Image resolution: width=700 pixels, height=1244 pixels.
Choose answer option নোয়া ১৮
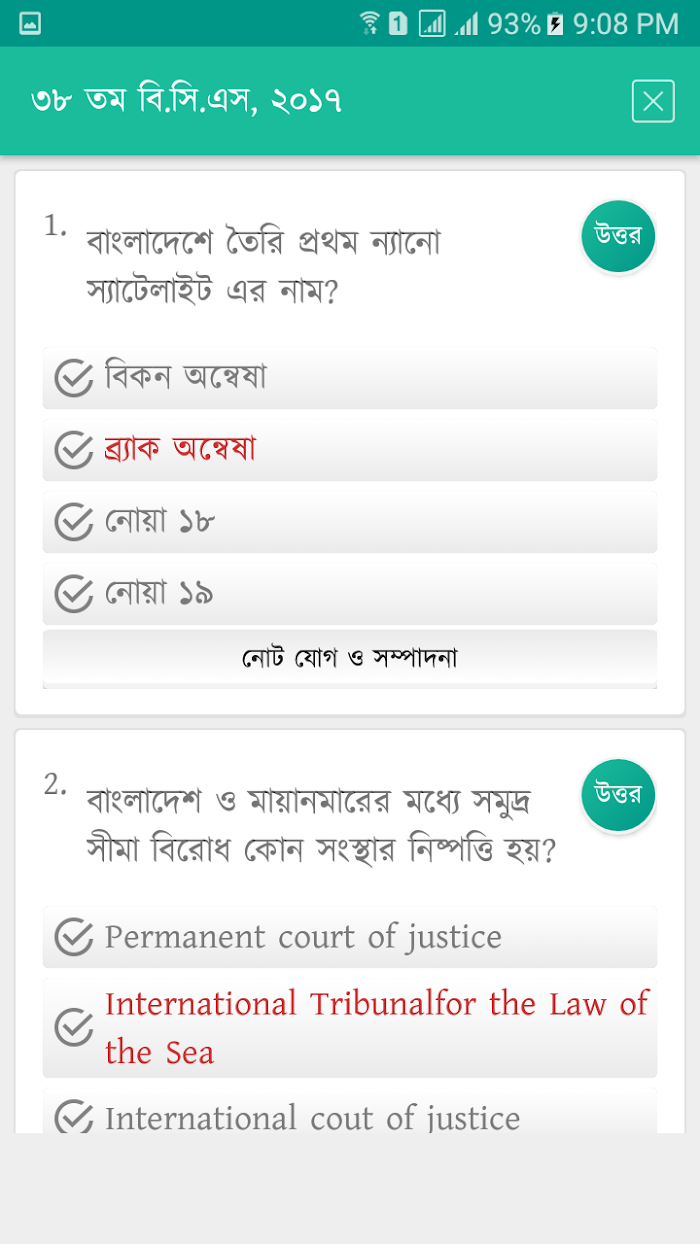tap(350, 522)
